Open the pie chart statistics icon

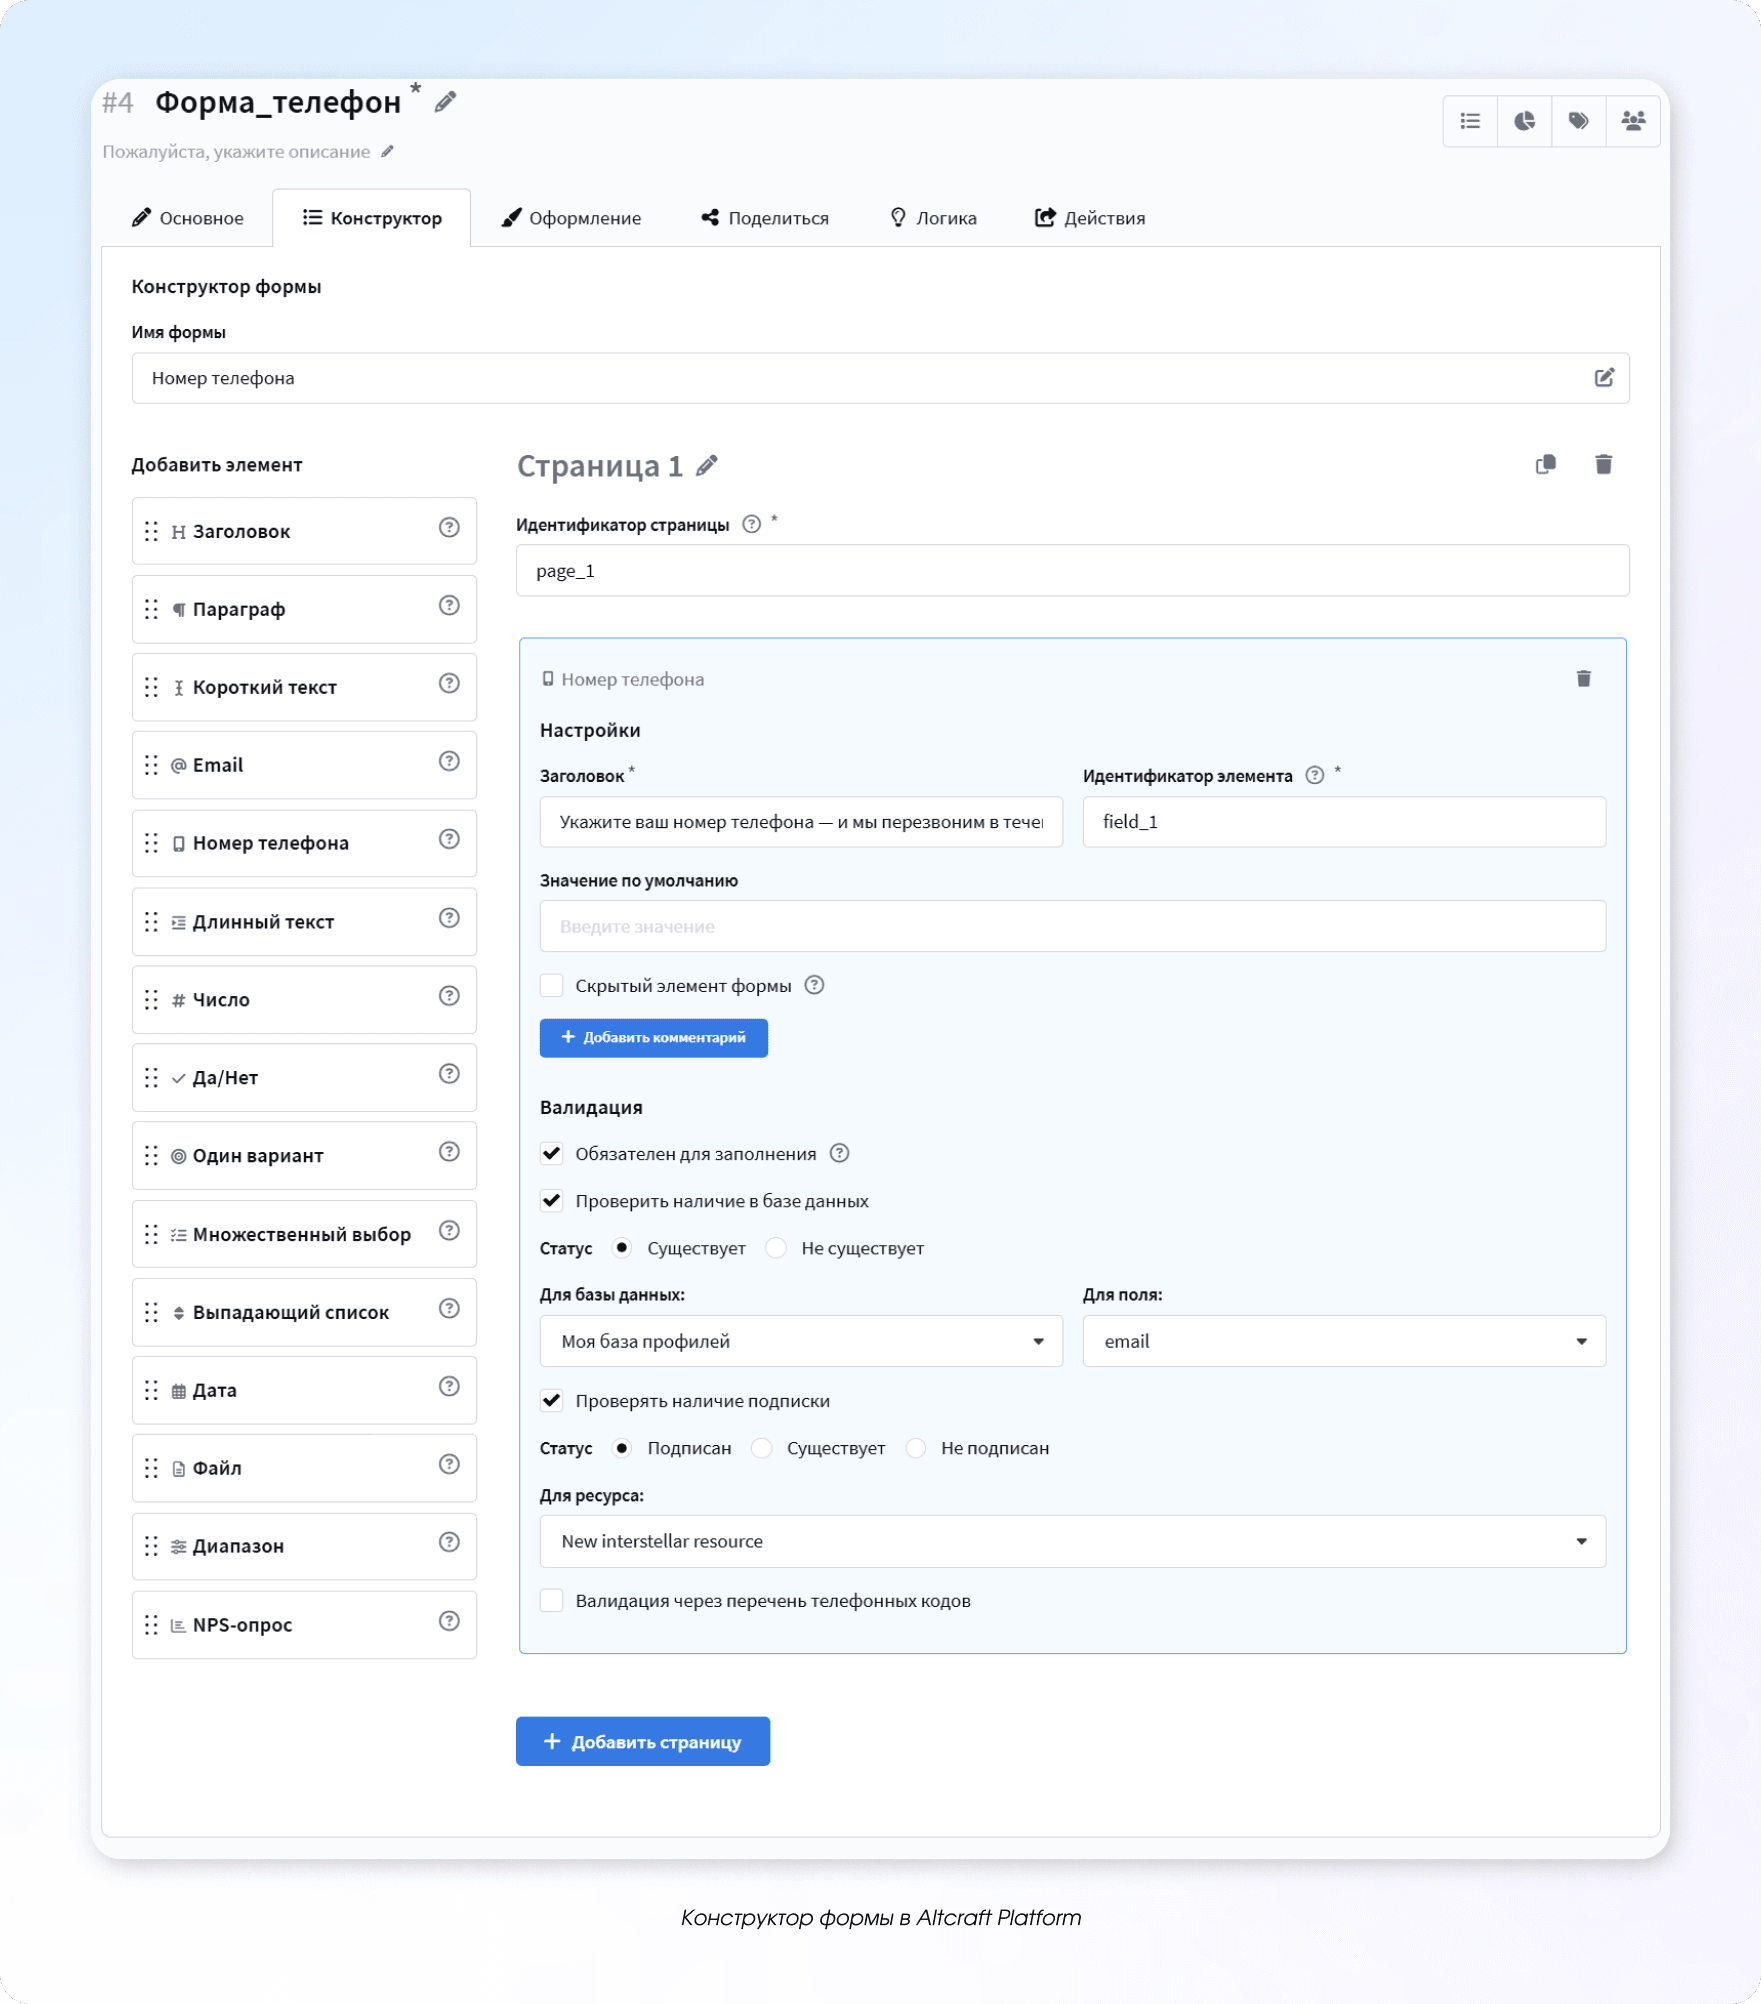coord(1524,121)
